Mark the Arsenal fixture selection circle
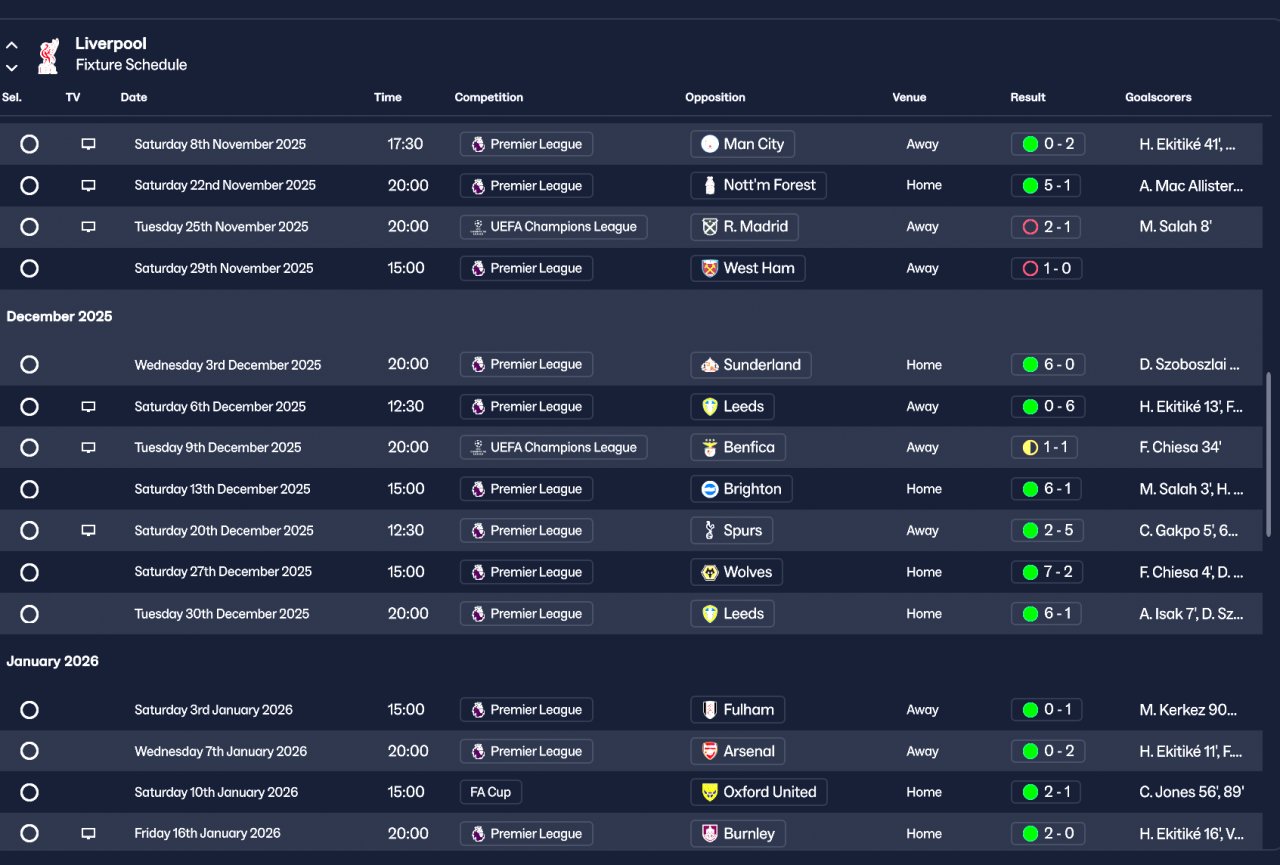The image size is (1280, 865). click(x=29, y=751)
